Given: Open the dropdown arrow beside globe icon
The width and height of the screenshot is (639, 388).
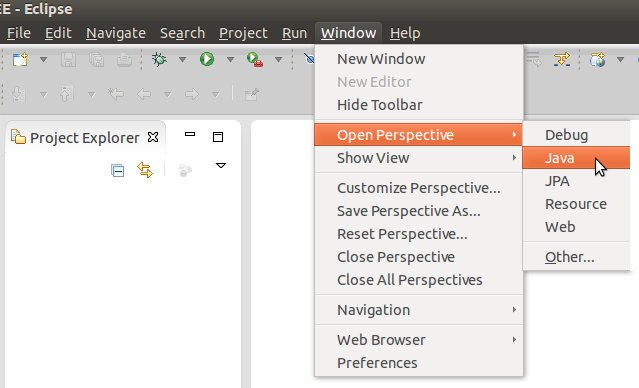Looking at the screenshot, I should tap(620, 60).
